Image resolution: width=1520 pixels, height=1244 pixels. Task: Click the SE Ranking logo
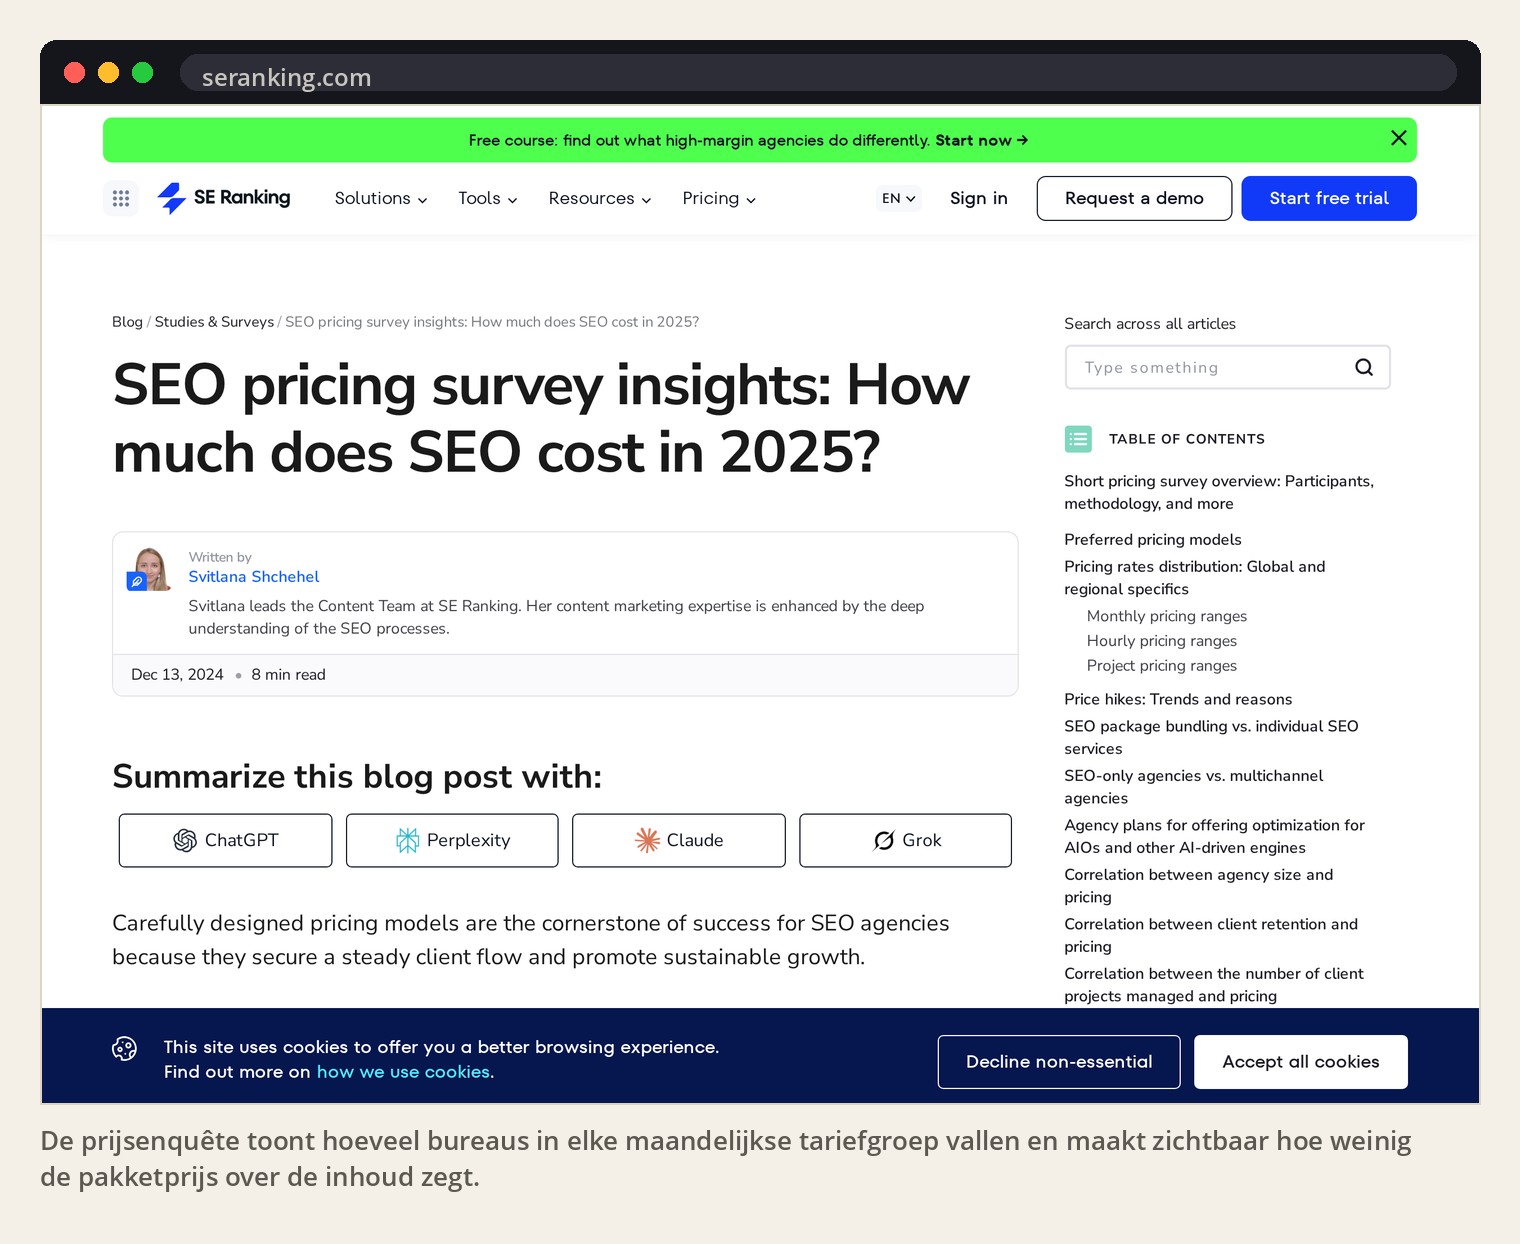pos(224,198)
